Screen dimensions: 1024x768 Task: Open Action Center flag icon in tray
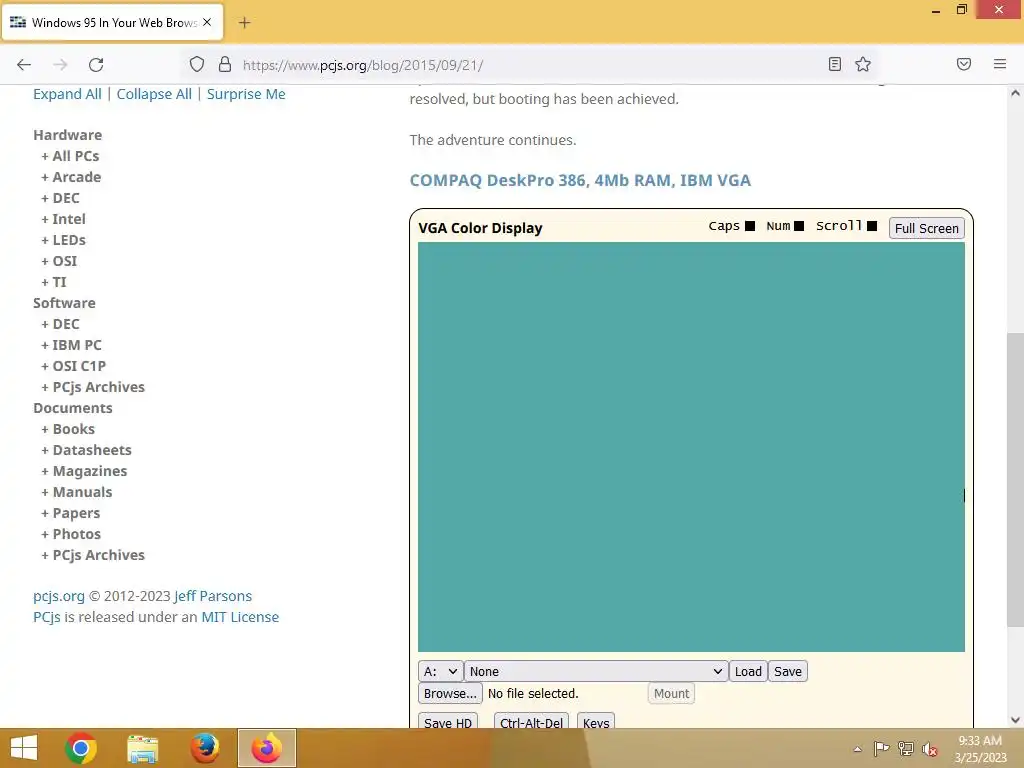[x=881, y=748]
